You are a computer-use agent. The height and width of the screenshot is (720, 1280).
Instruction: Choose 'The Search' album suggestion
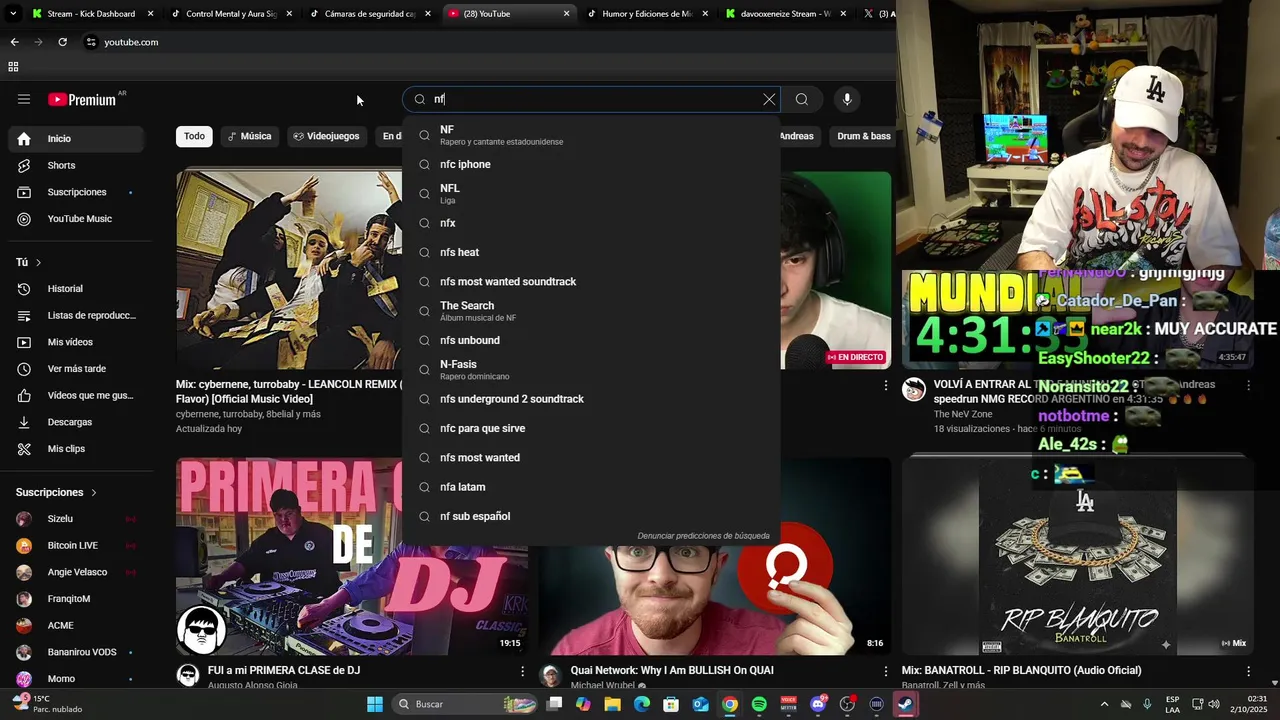click(x=591, y=311)
